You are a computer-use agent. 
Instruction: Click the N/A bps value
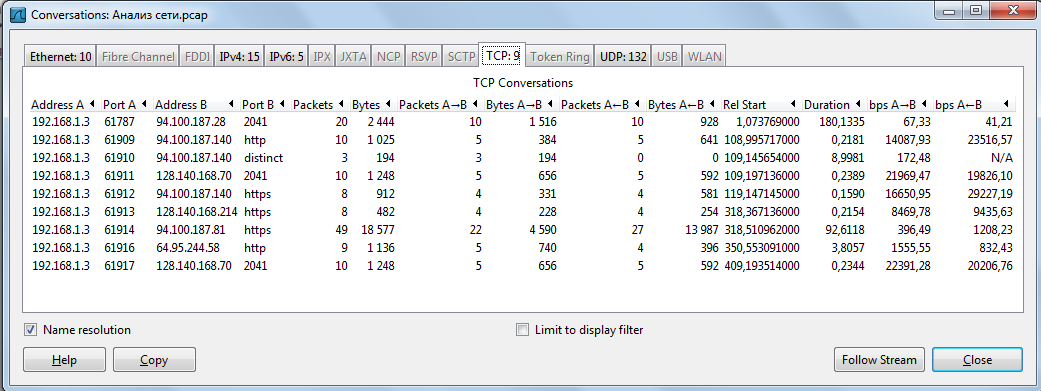(x=1001, y=158)
